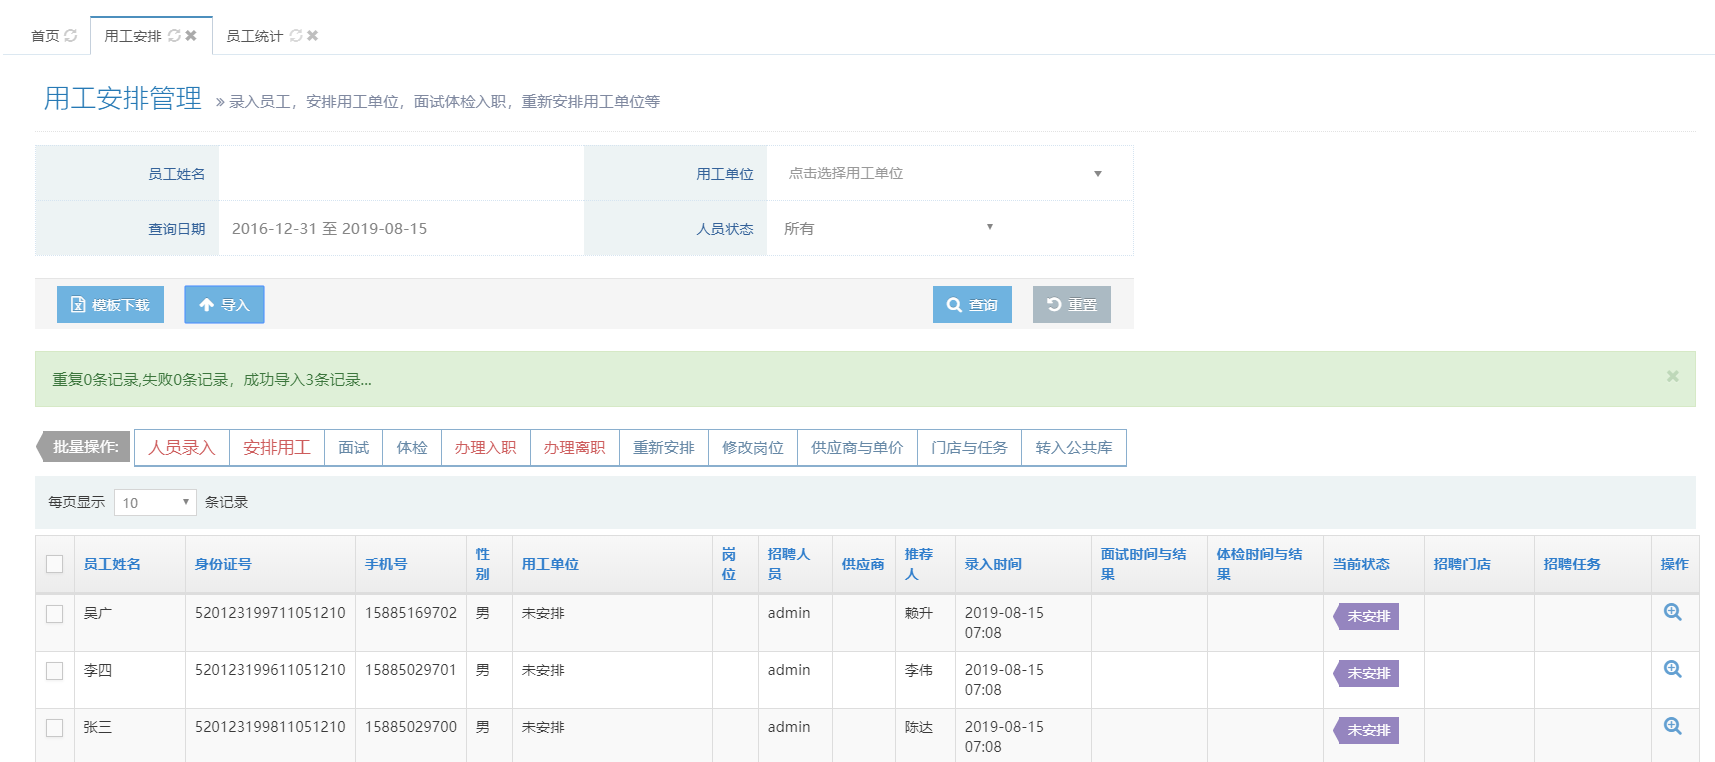1715x762 pixels.
Task: Open detail magnifier icon for 李四
Action: [1672, 670]
